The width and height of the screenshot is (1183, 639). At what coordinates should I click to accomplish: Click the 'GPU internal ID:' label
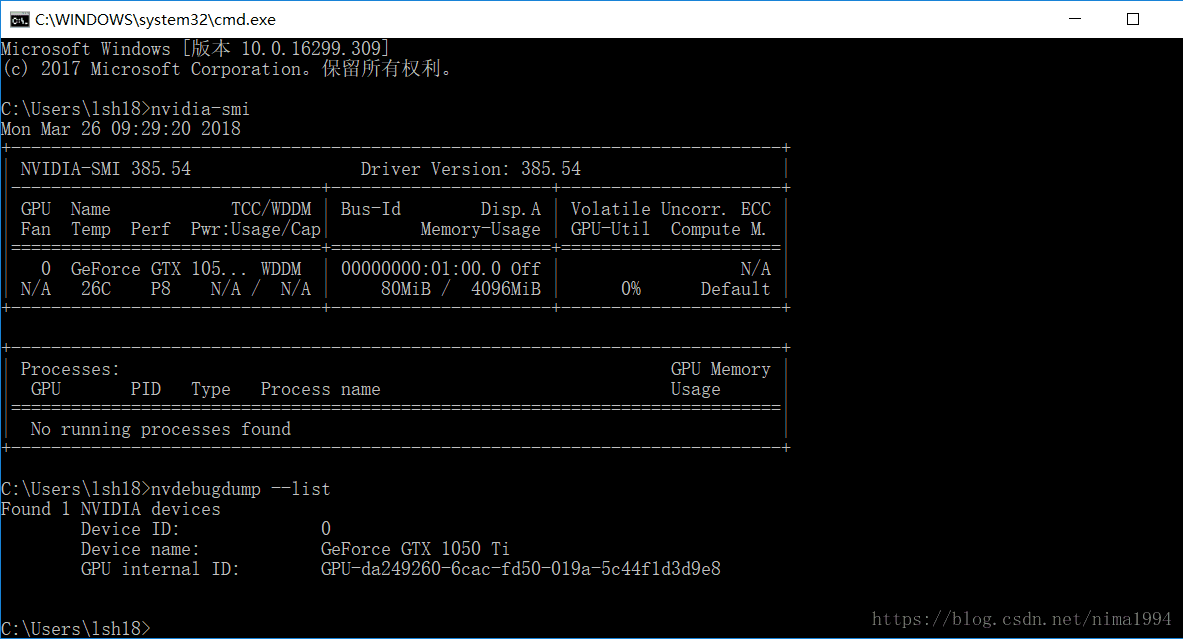pos(160,569)
